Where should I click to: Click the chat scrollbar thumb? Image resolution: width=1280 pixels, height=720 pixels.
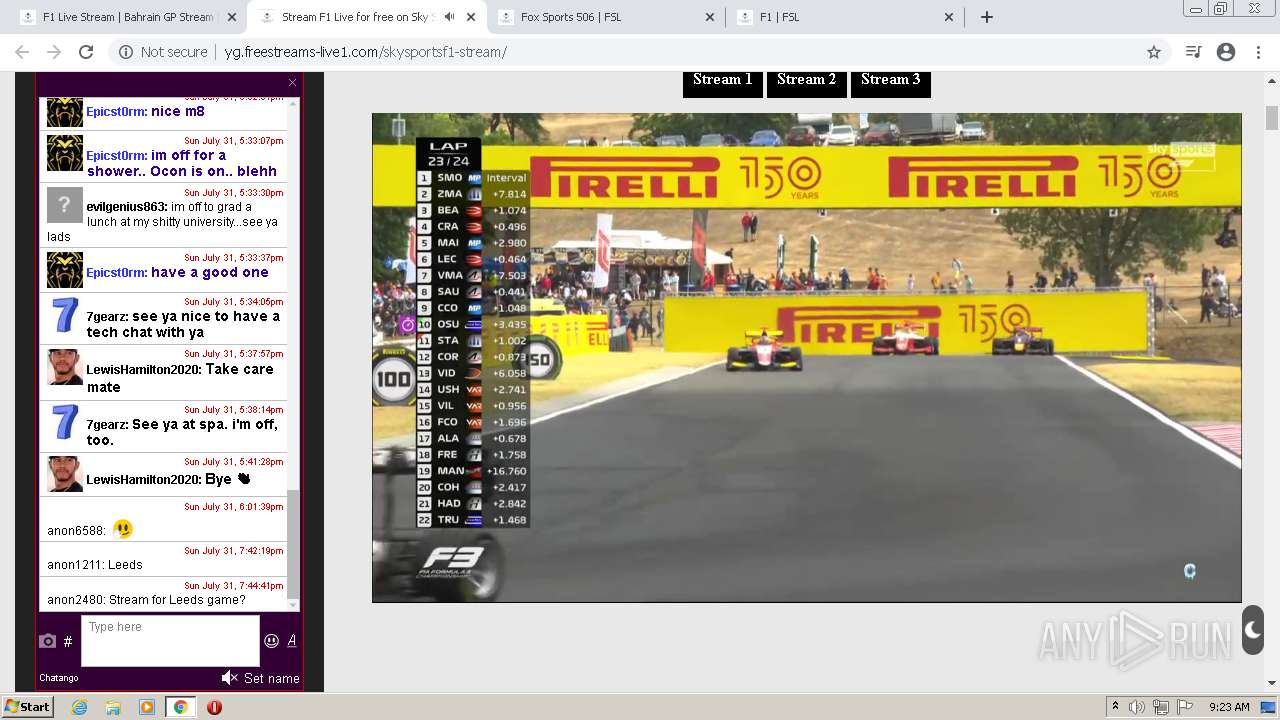click(x=293, y=545)
